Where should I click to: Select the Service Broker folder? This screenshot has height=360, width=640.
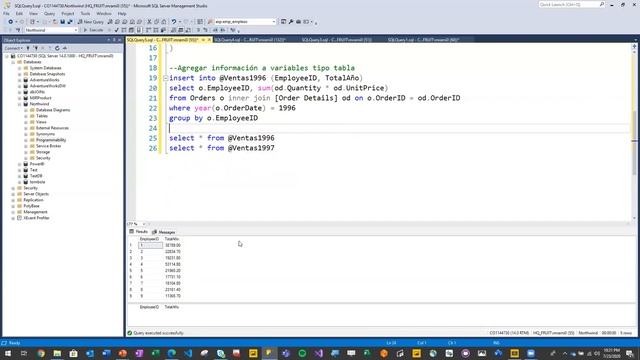[49, 146]
